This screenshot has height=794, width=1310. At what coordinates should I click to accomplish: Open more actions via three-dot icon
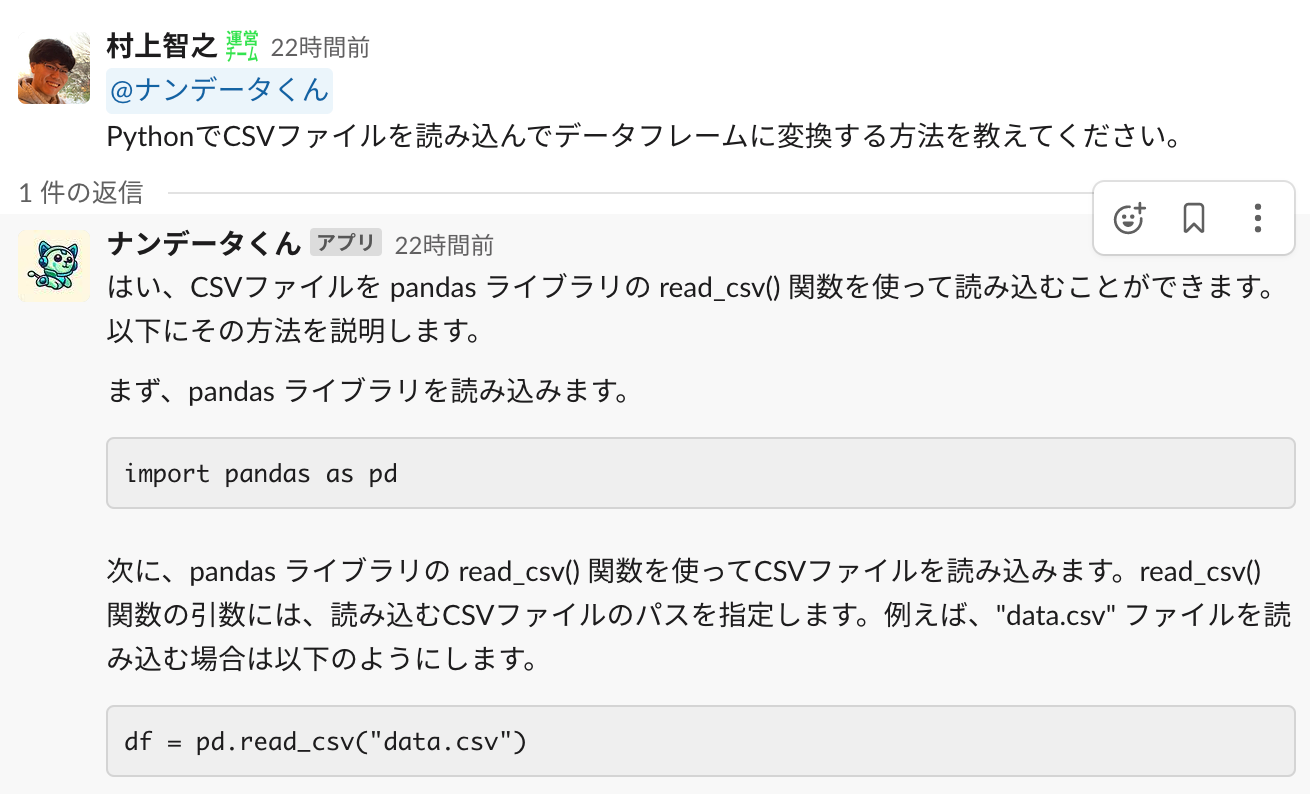coord(1257,218)
